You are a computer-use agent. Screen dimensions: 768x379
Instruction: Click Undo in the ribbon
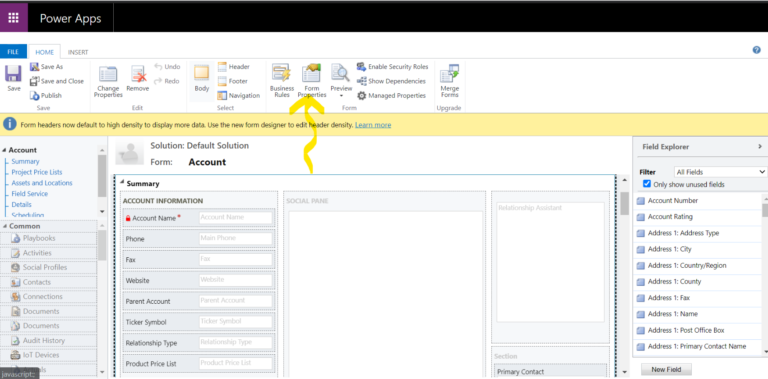168,67
